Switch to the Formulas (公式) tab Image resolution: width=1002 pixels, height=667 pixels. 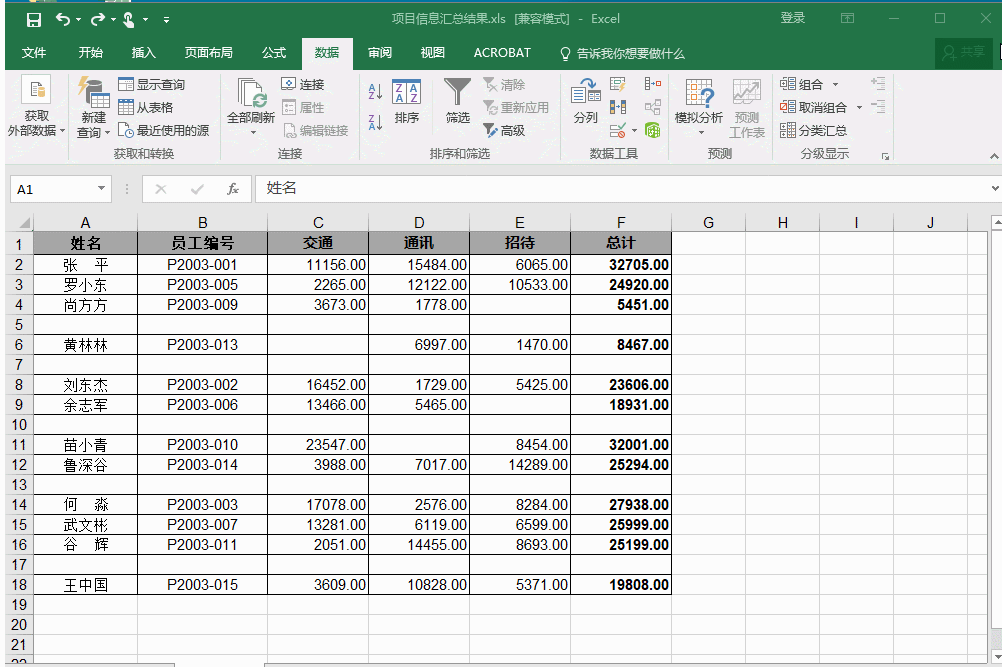[274, 53]
